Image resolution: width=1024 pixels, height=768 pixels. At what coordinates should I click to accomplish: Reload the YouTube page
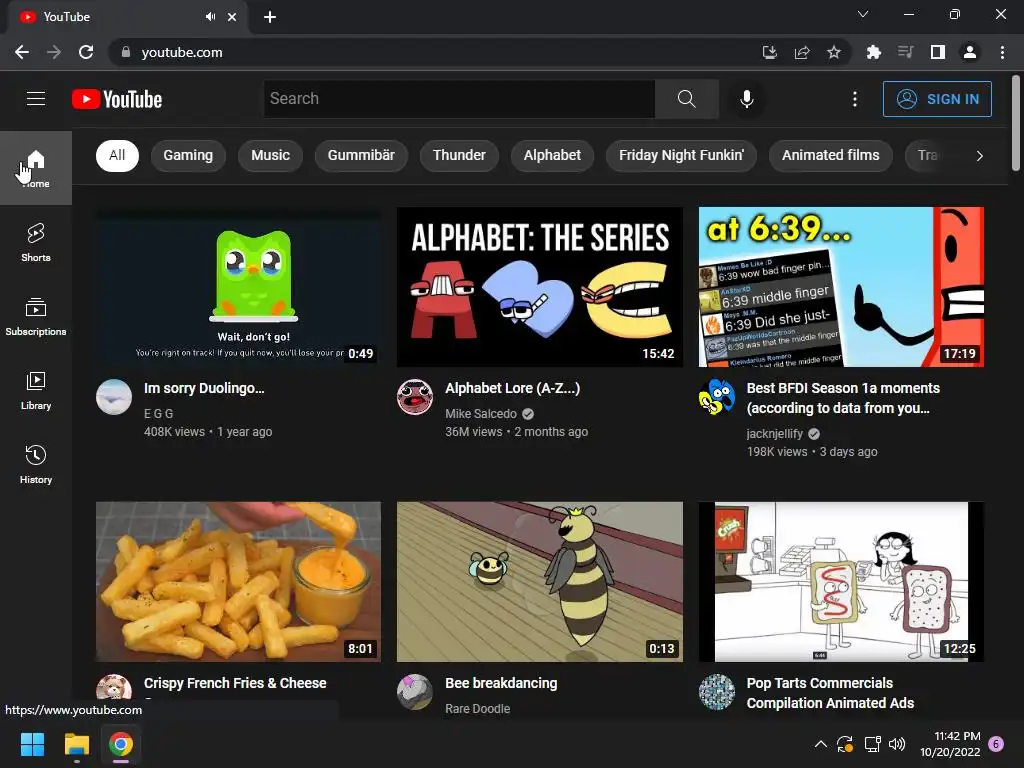coord(86,52)
